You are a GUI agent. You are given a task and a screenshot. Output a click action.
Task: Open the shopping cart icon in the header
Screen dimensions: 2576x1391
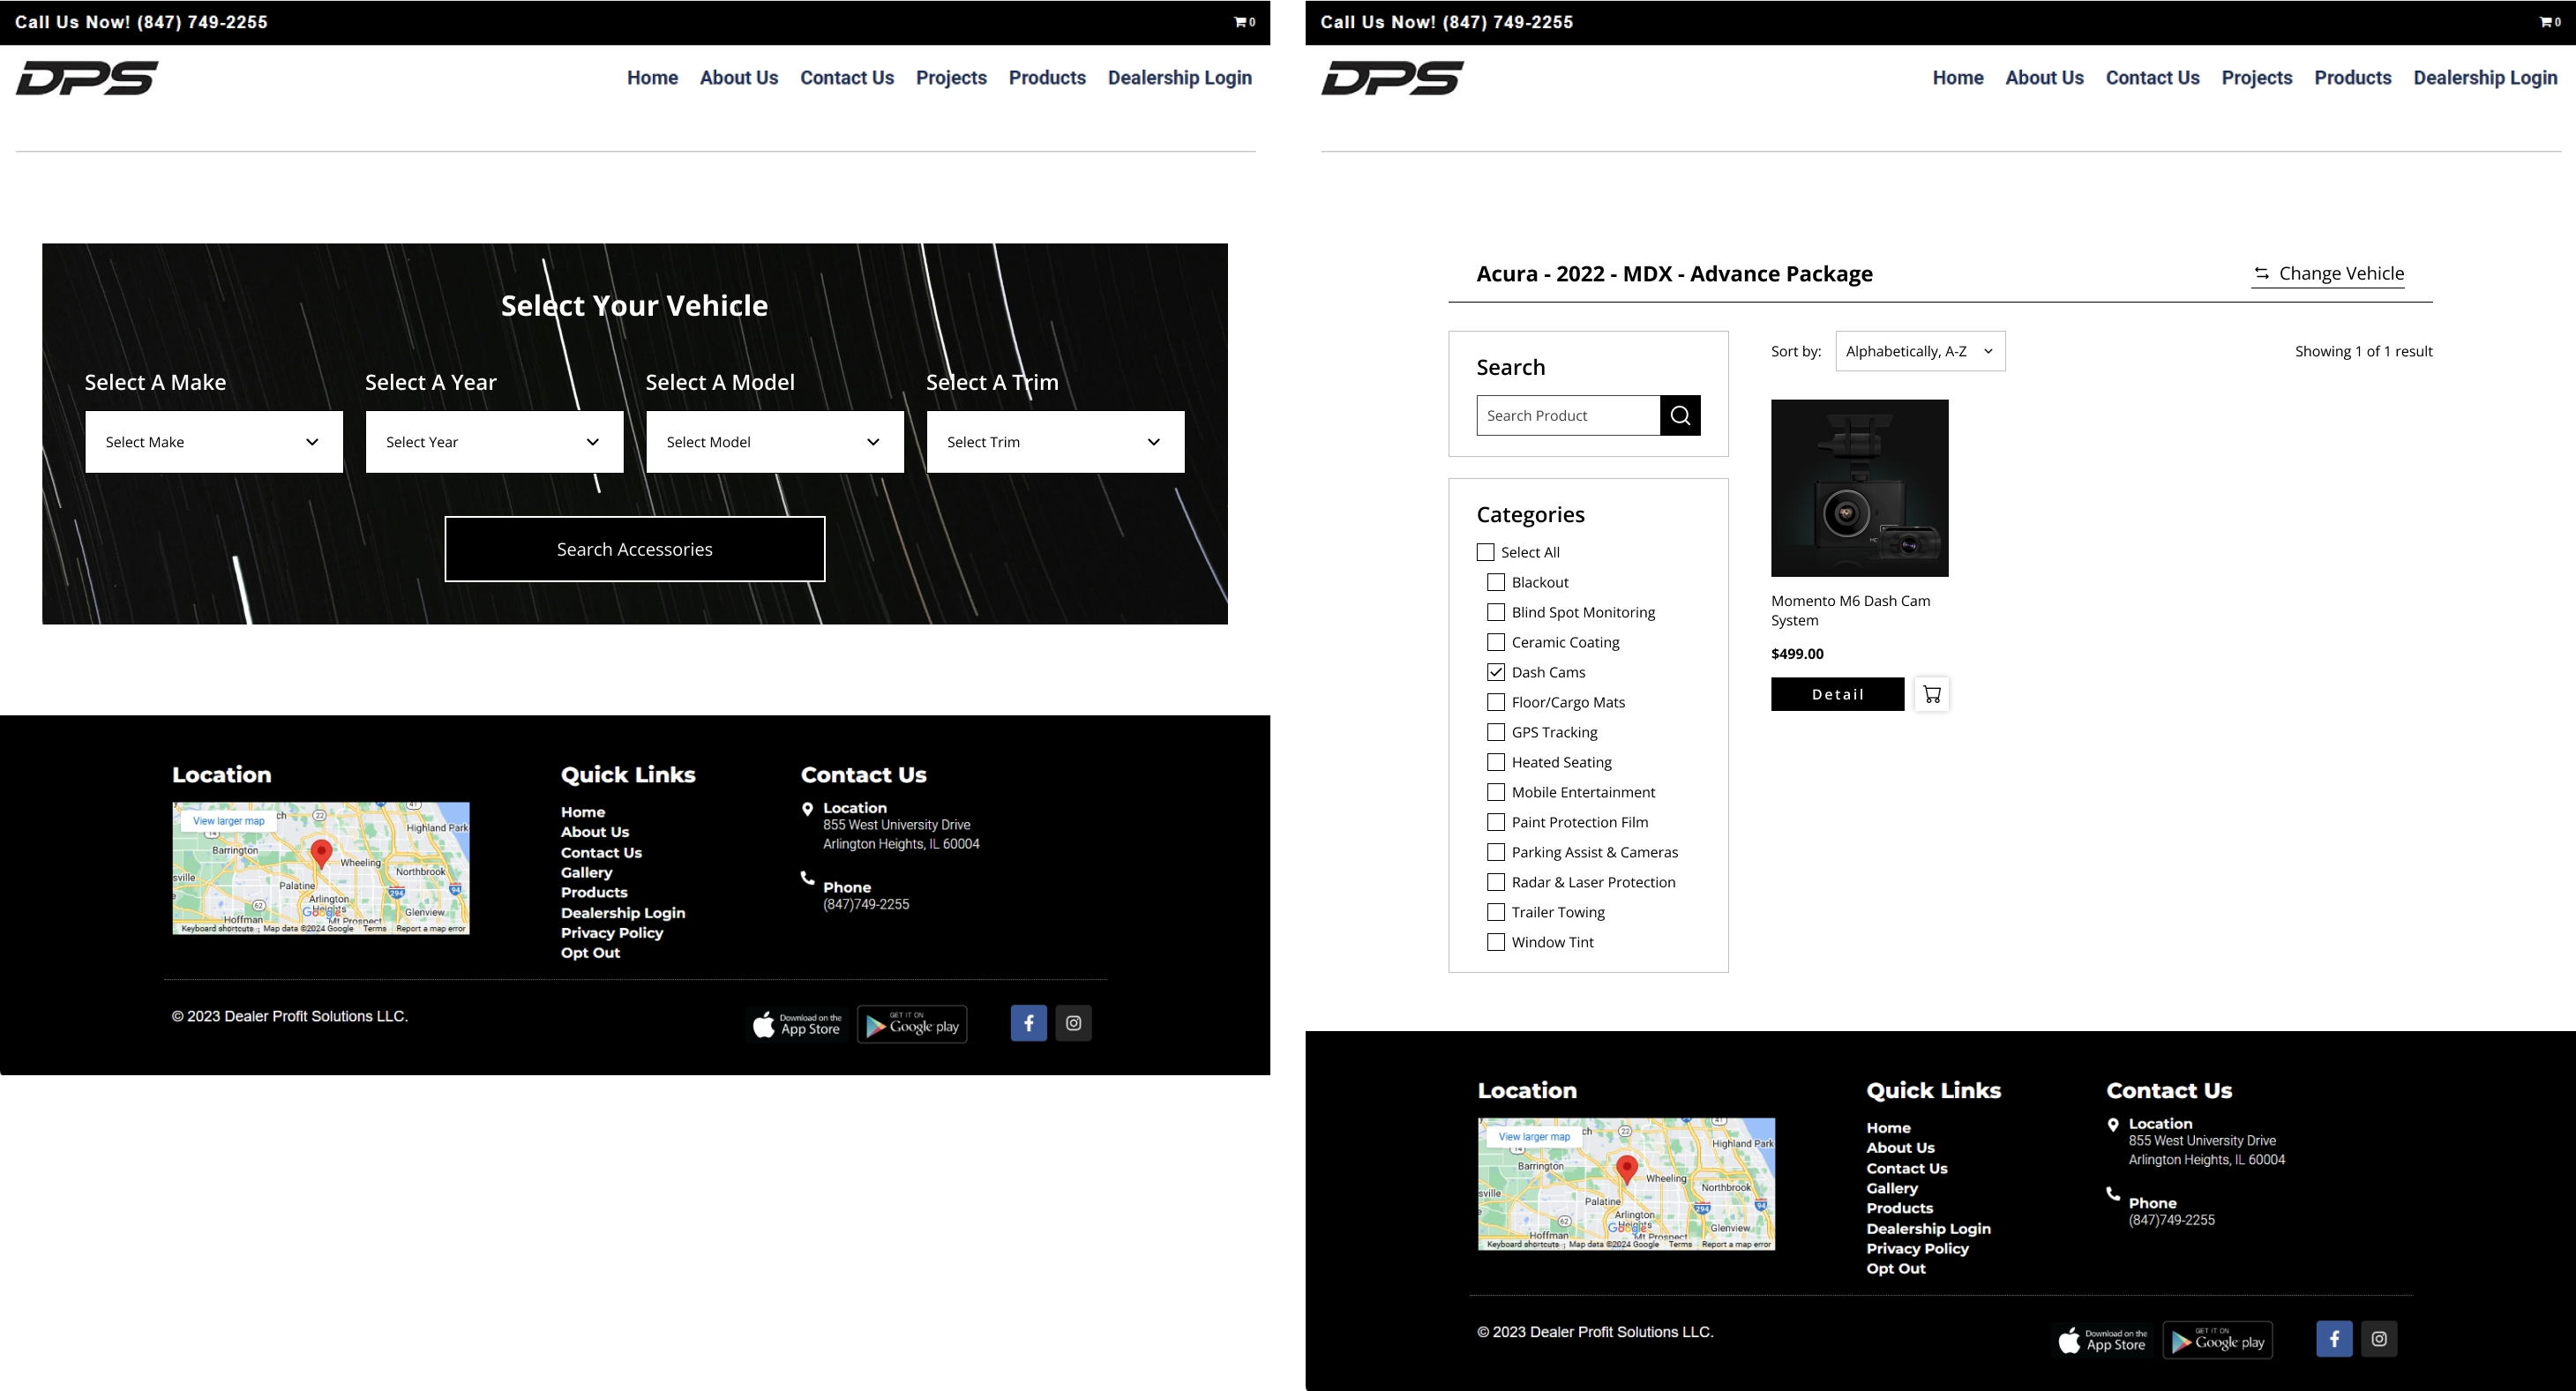point(2546,22)
